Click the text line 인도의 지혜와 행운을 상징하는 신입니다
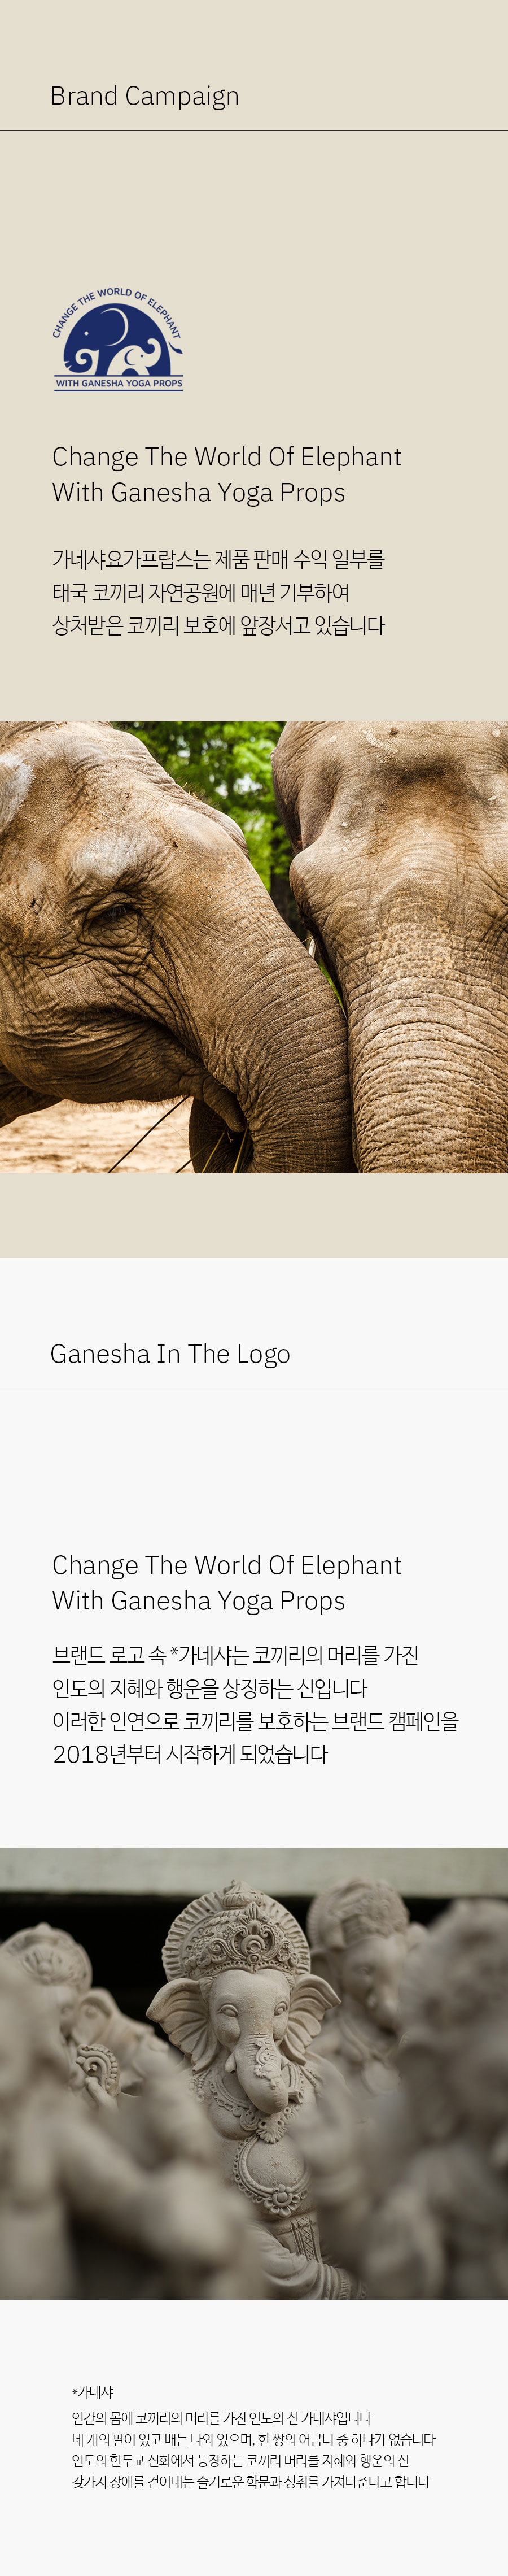 pyautogui.click(x=210, y=1688)
